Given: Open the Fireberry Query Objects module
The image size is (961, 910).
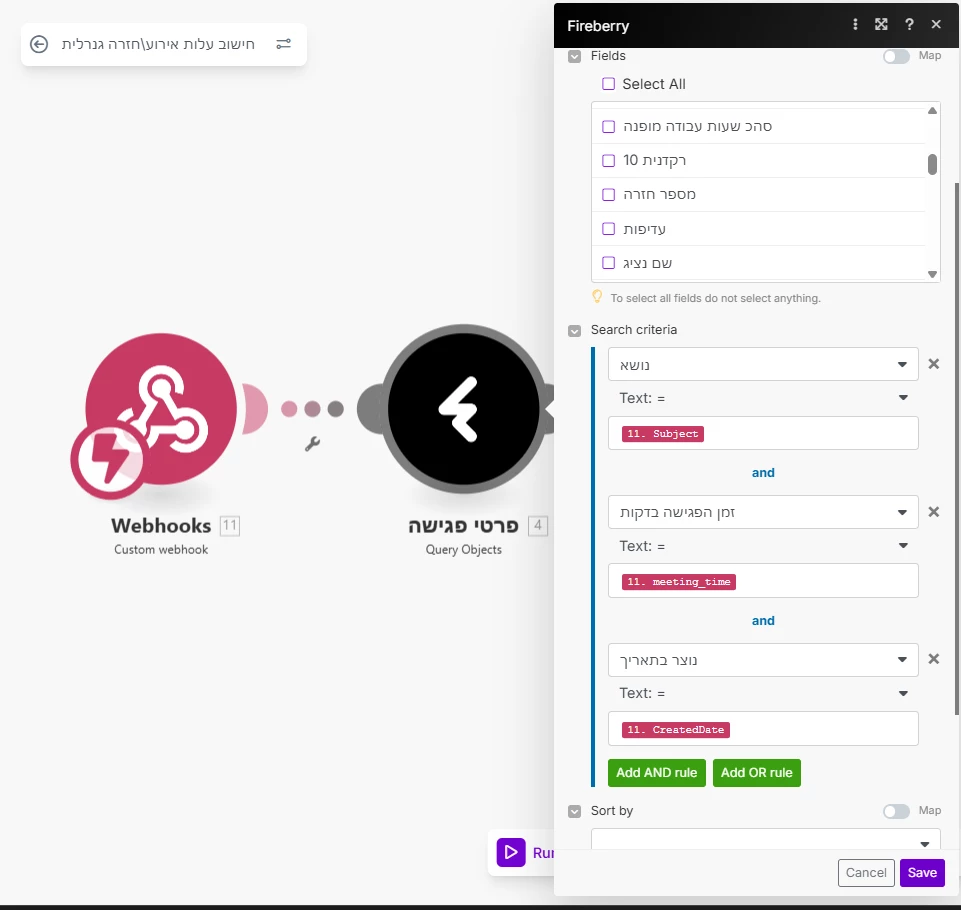Looking at the screenshot, I should [463, 409].
